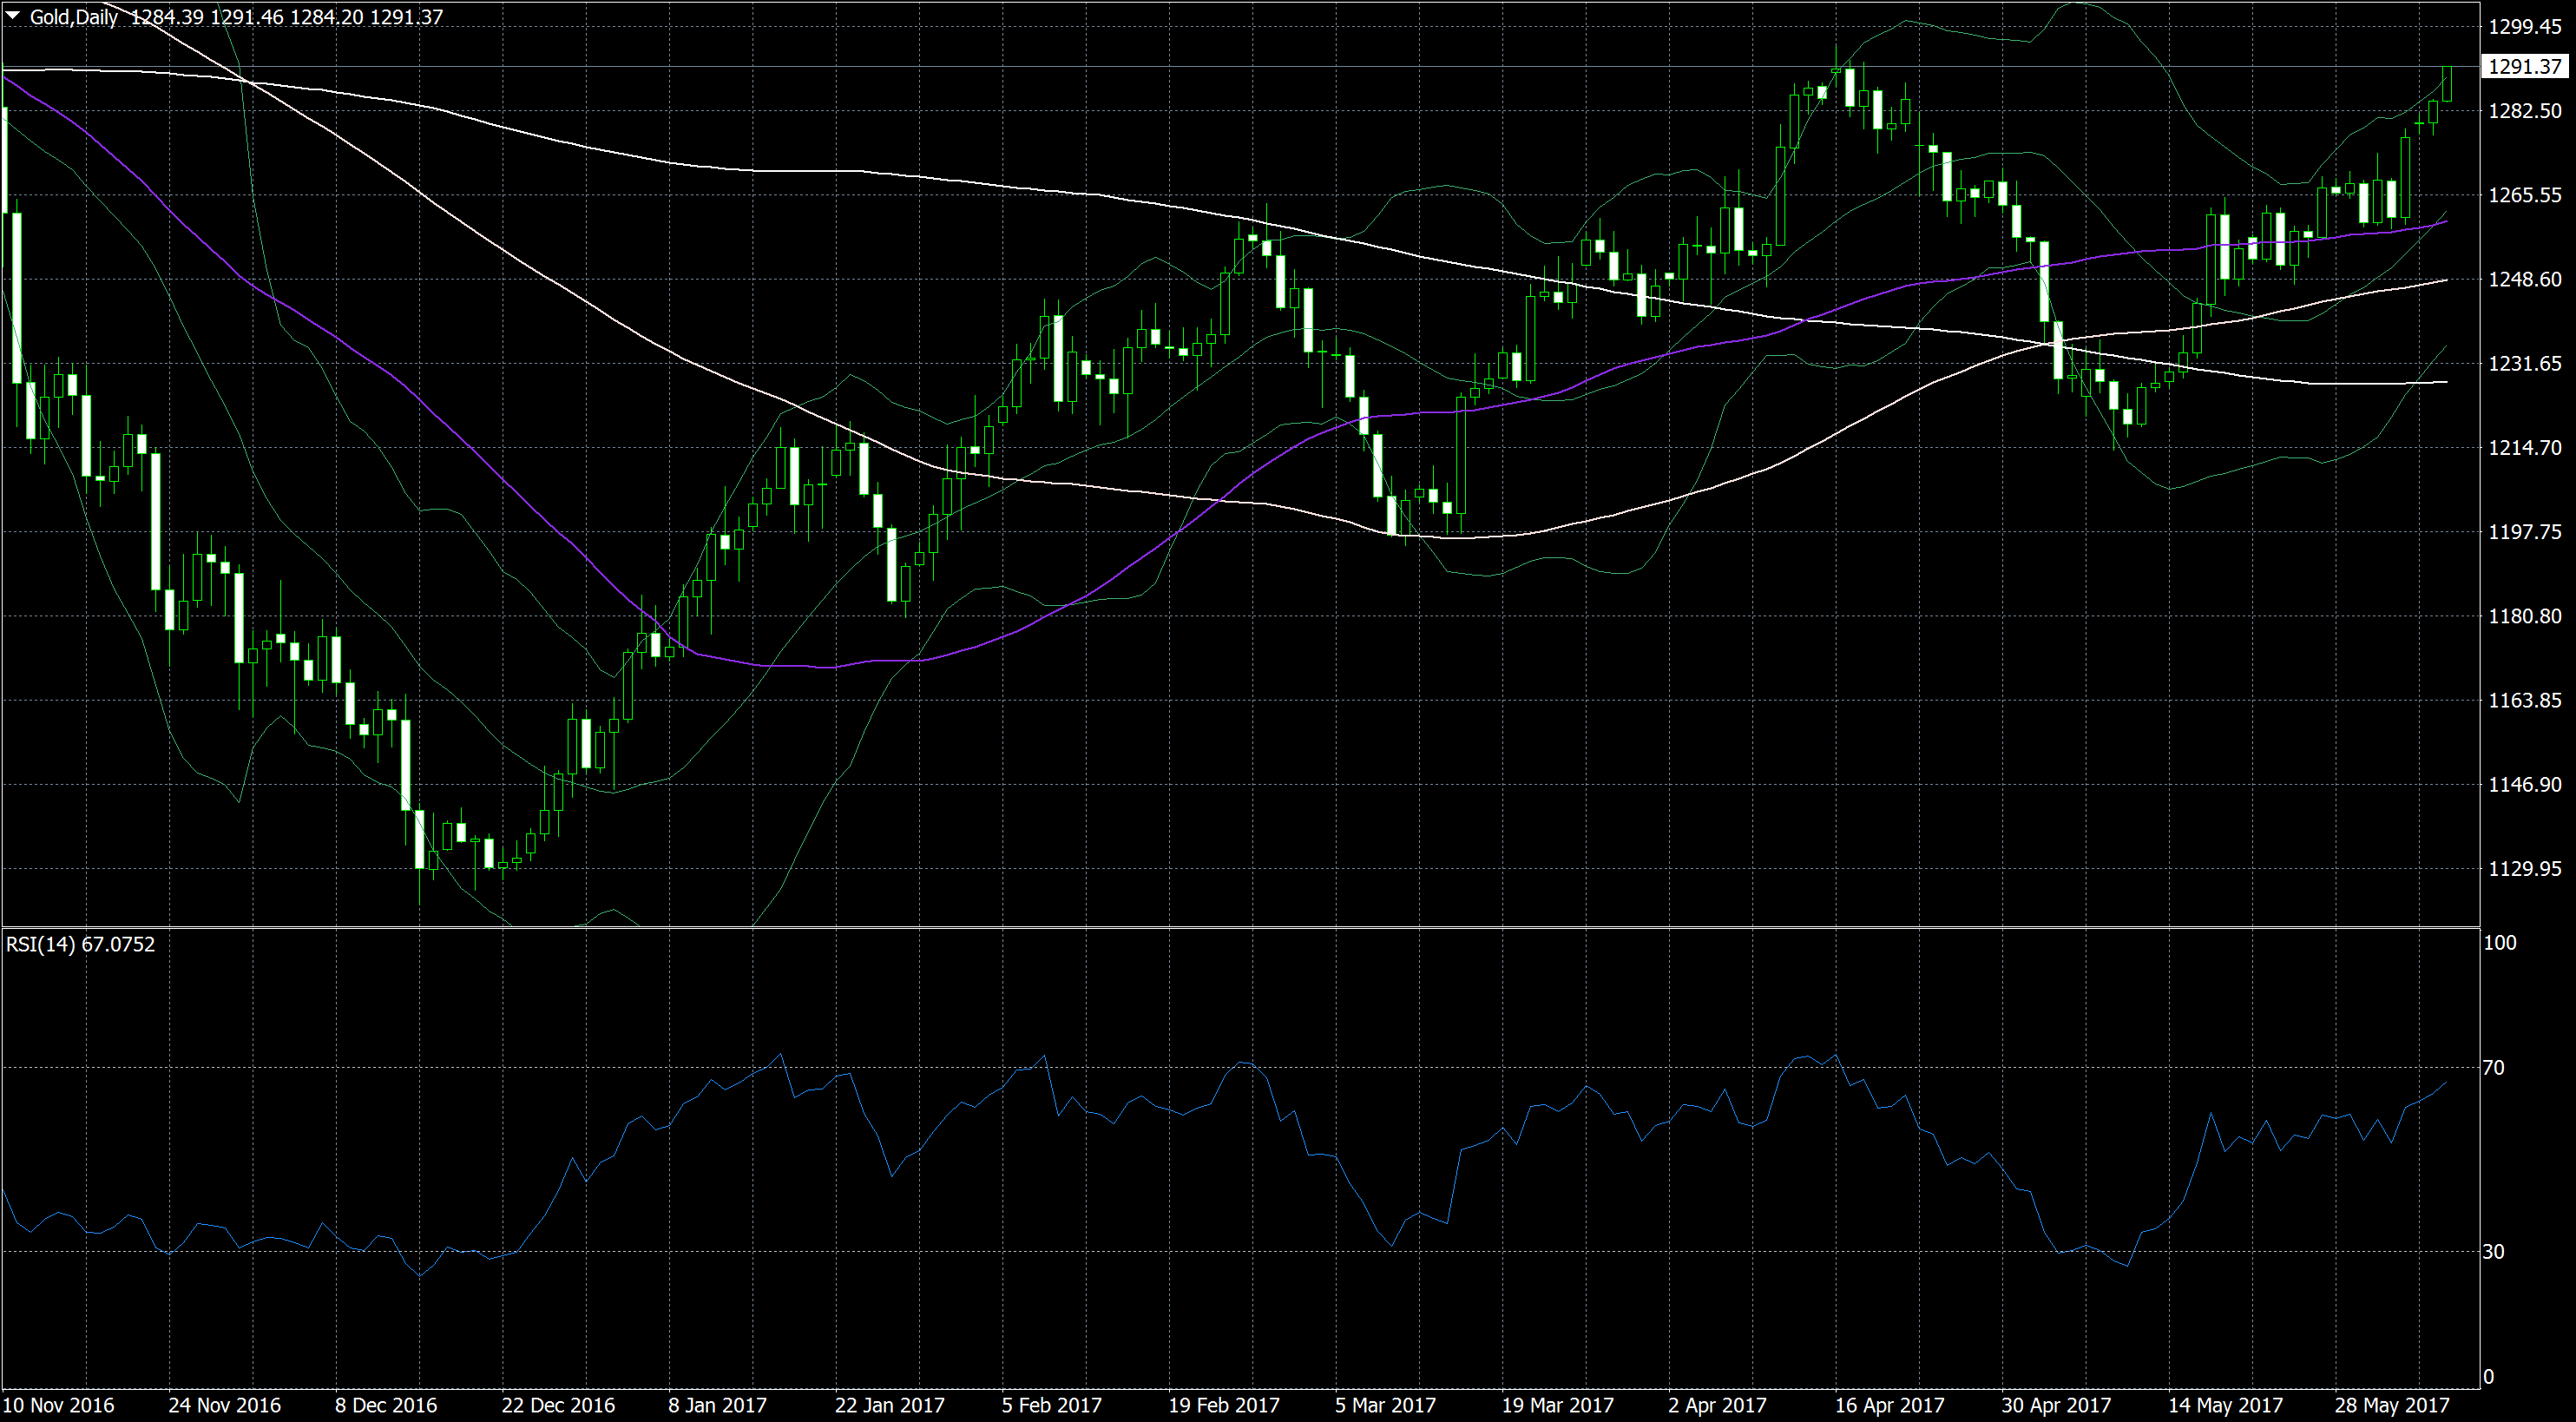Click the RSI scale level 70
The width and height of the screenshot is (2576, 1422).
pyautogui.click(x=2494, y=1067)
